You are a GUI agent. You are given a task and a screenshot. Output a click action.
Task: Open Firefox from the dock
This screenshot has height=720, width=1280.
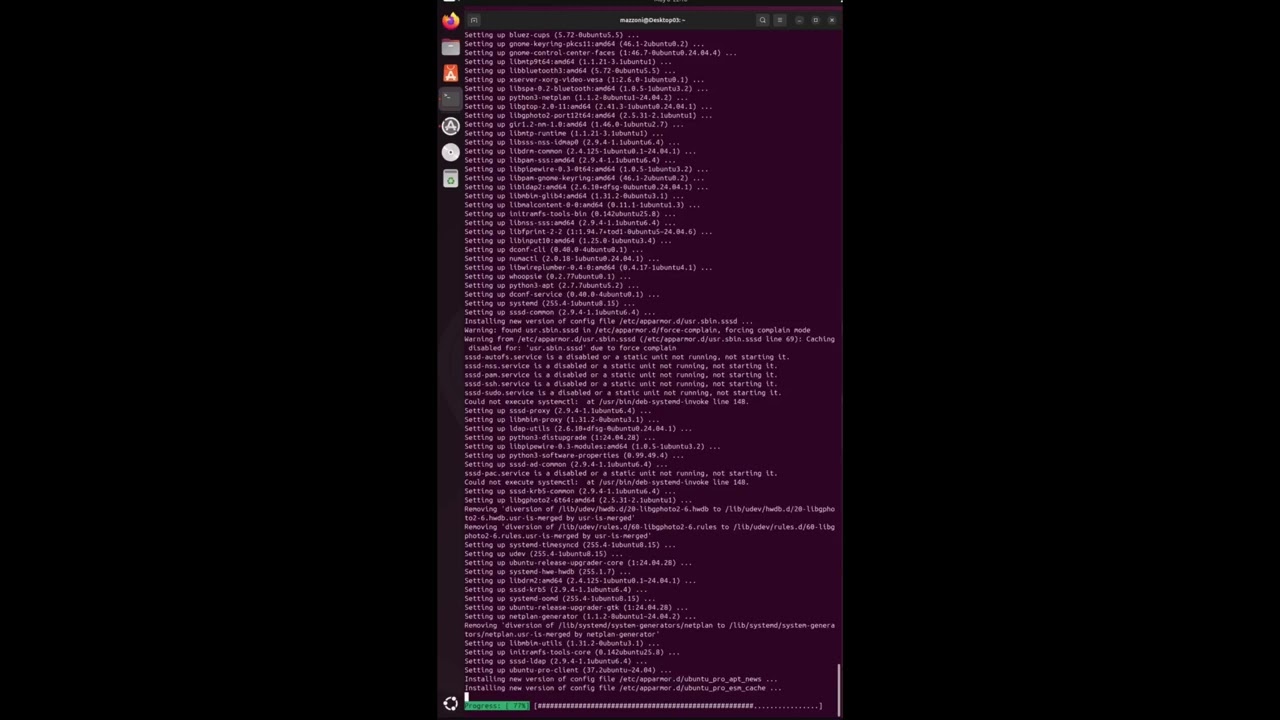[451, 20]
